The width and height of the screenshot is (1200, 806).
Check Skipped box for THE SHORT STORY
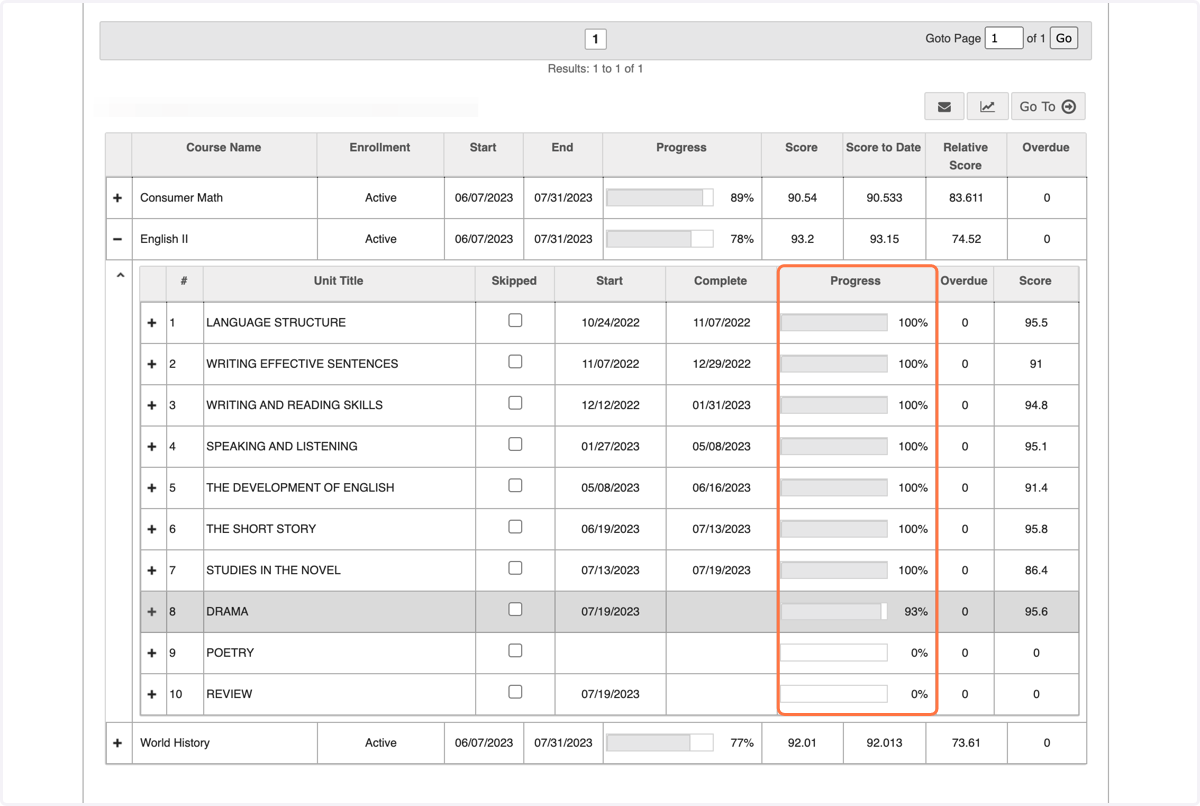pyautogui.click(x=515, y=527)
